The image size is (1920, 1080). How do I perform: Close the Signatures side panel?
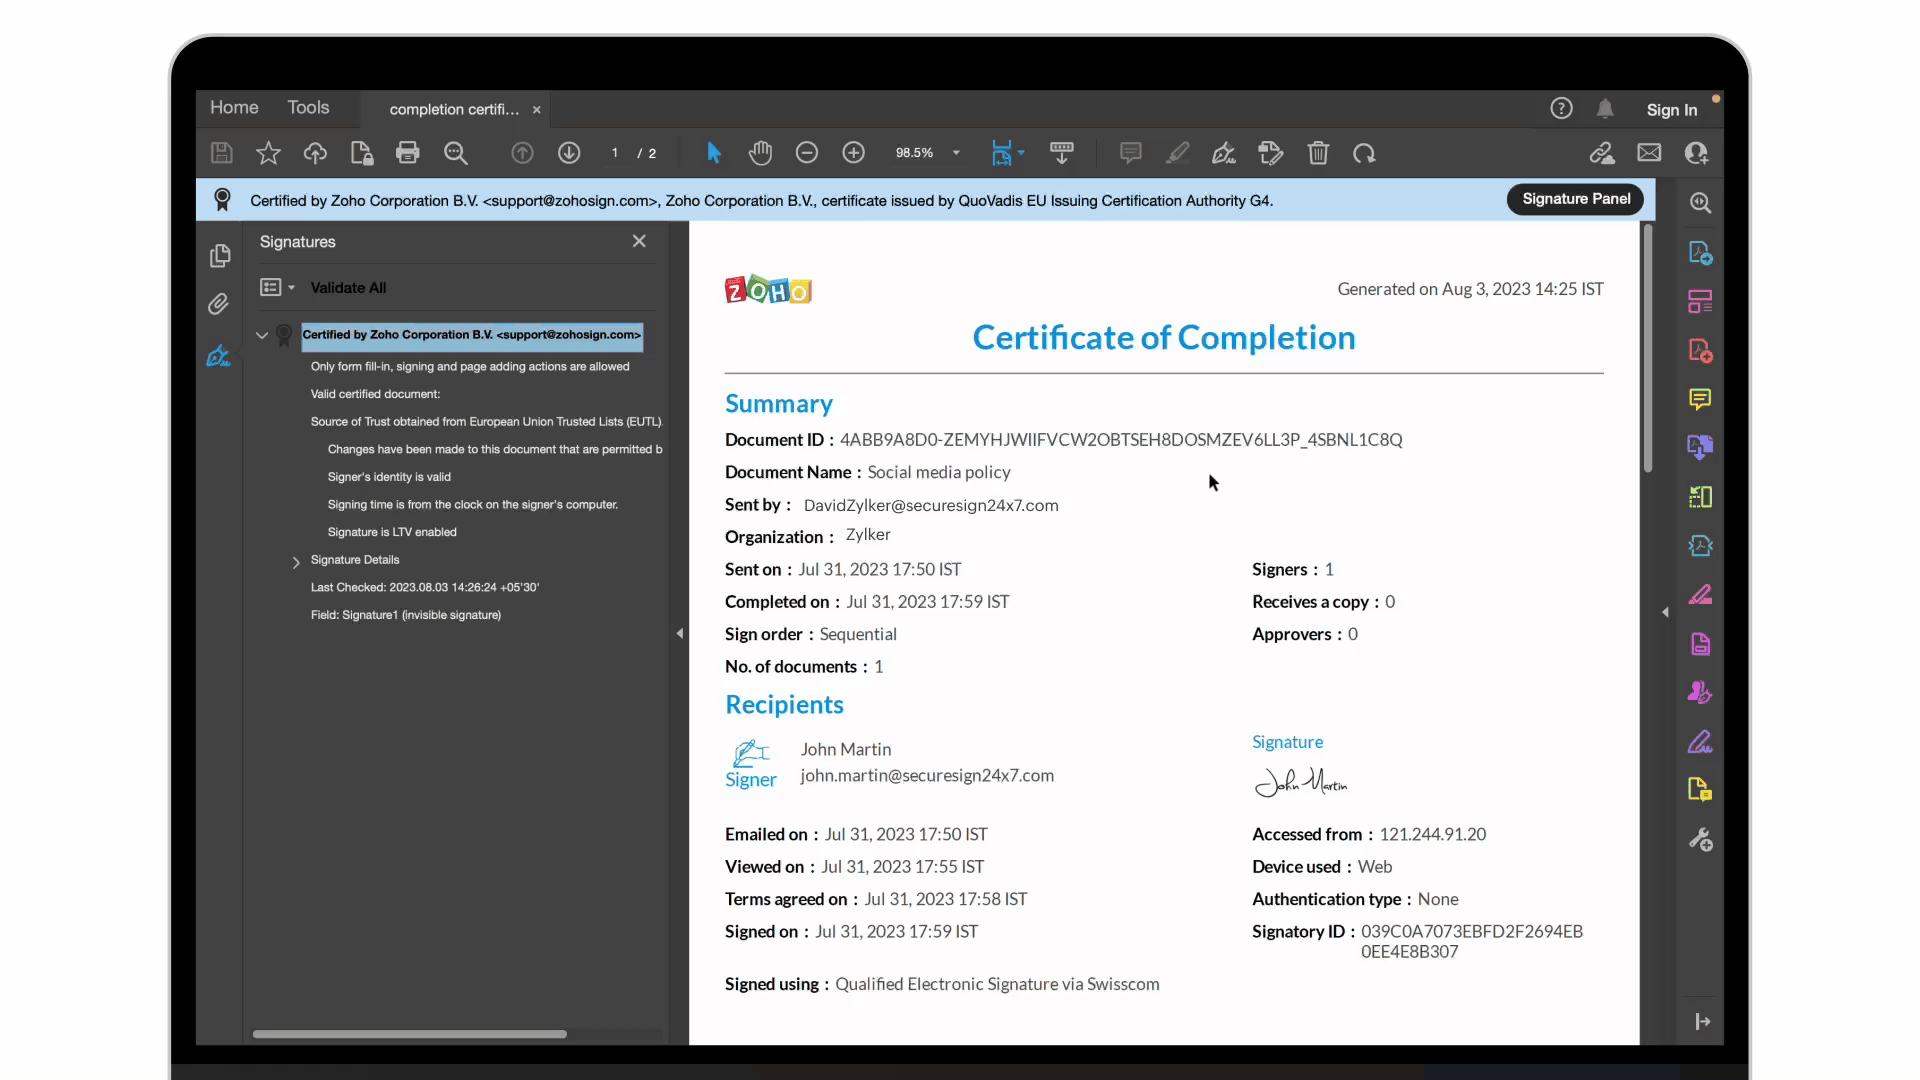click(x=639, y=241)
